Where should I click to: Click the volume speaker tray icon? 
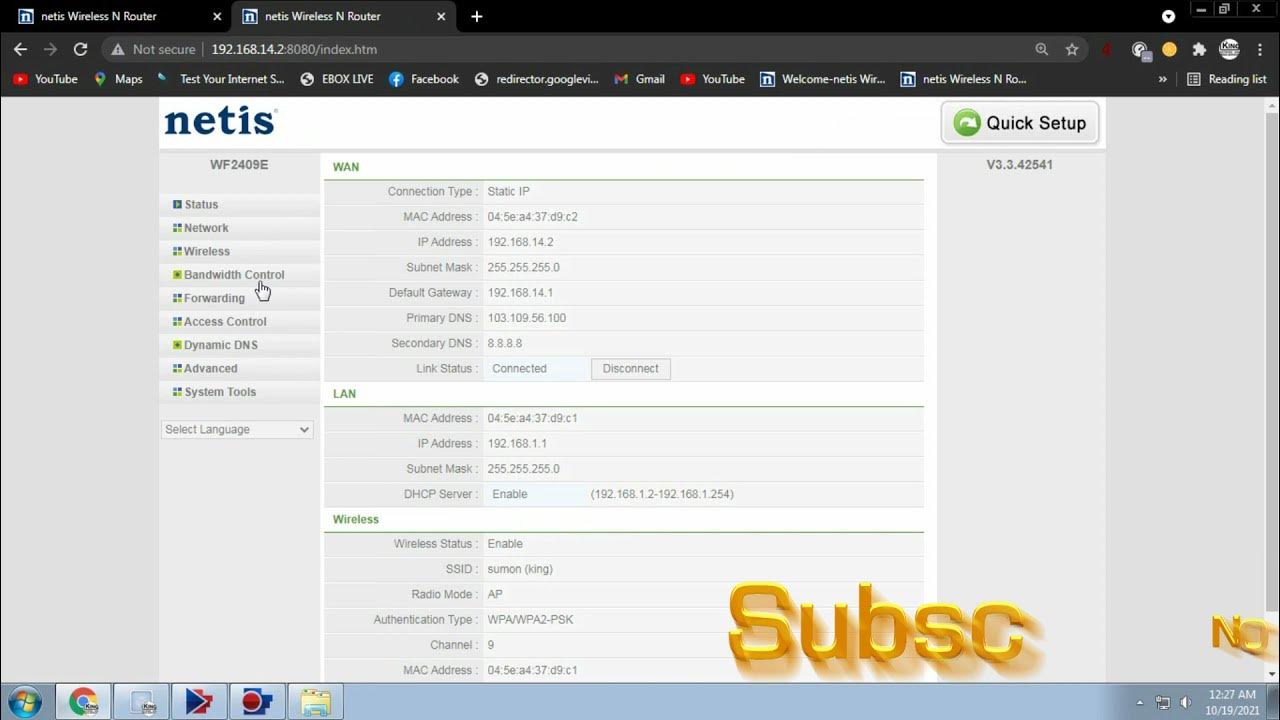(1185, 702)
